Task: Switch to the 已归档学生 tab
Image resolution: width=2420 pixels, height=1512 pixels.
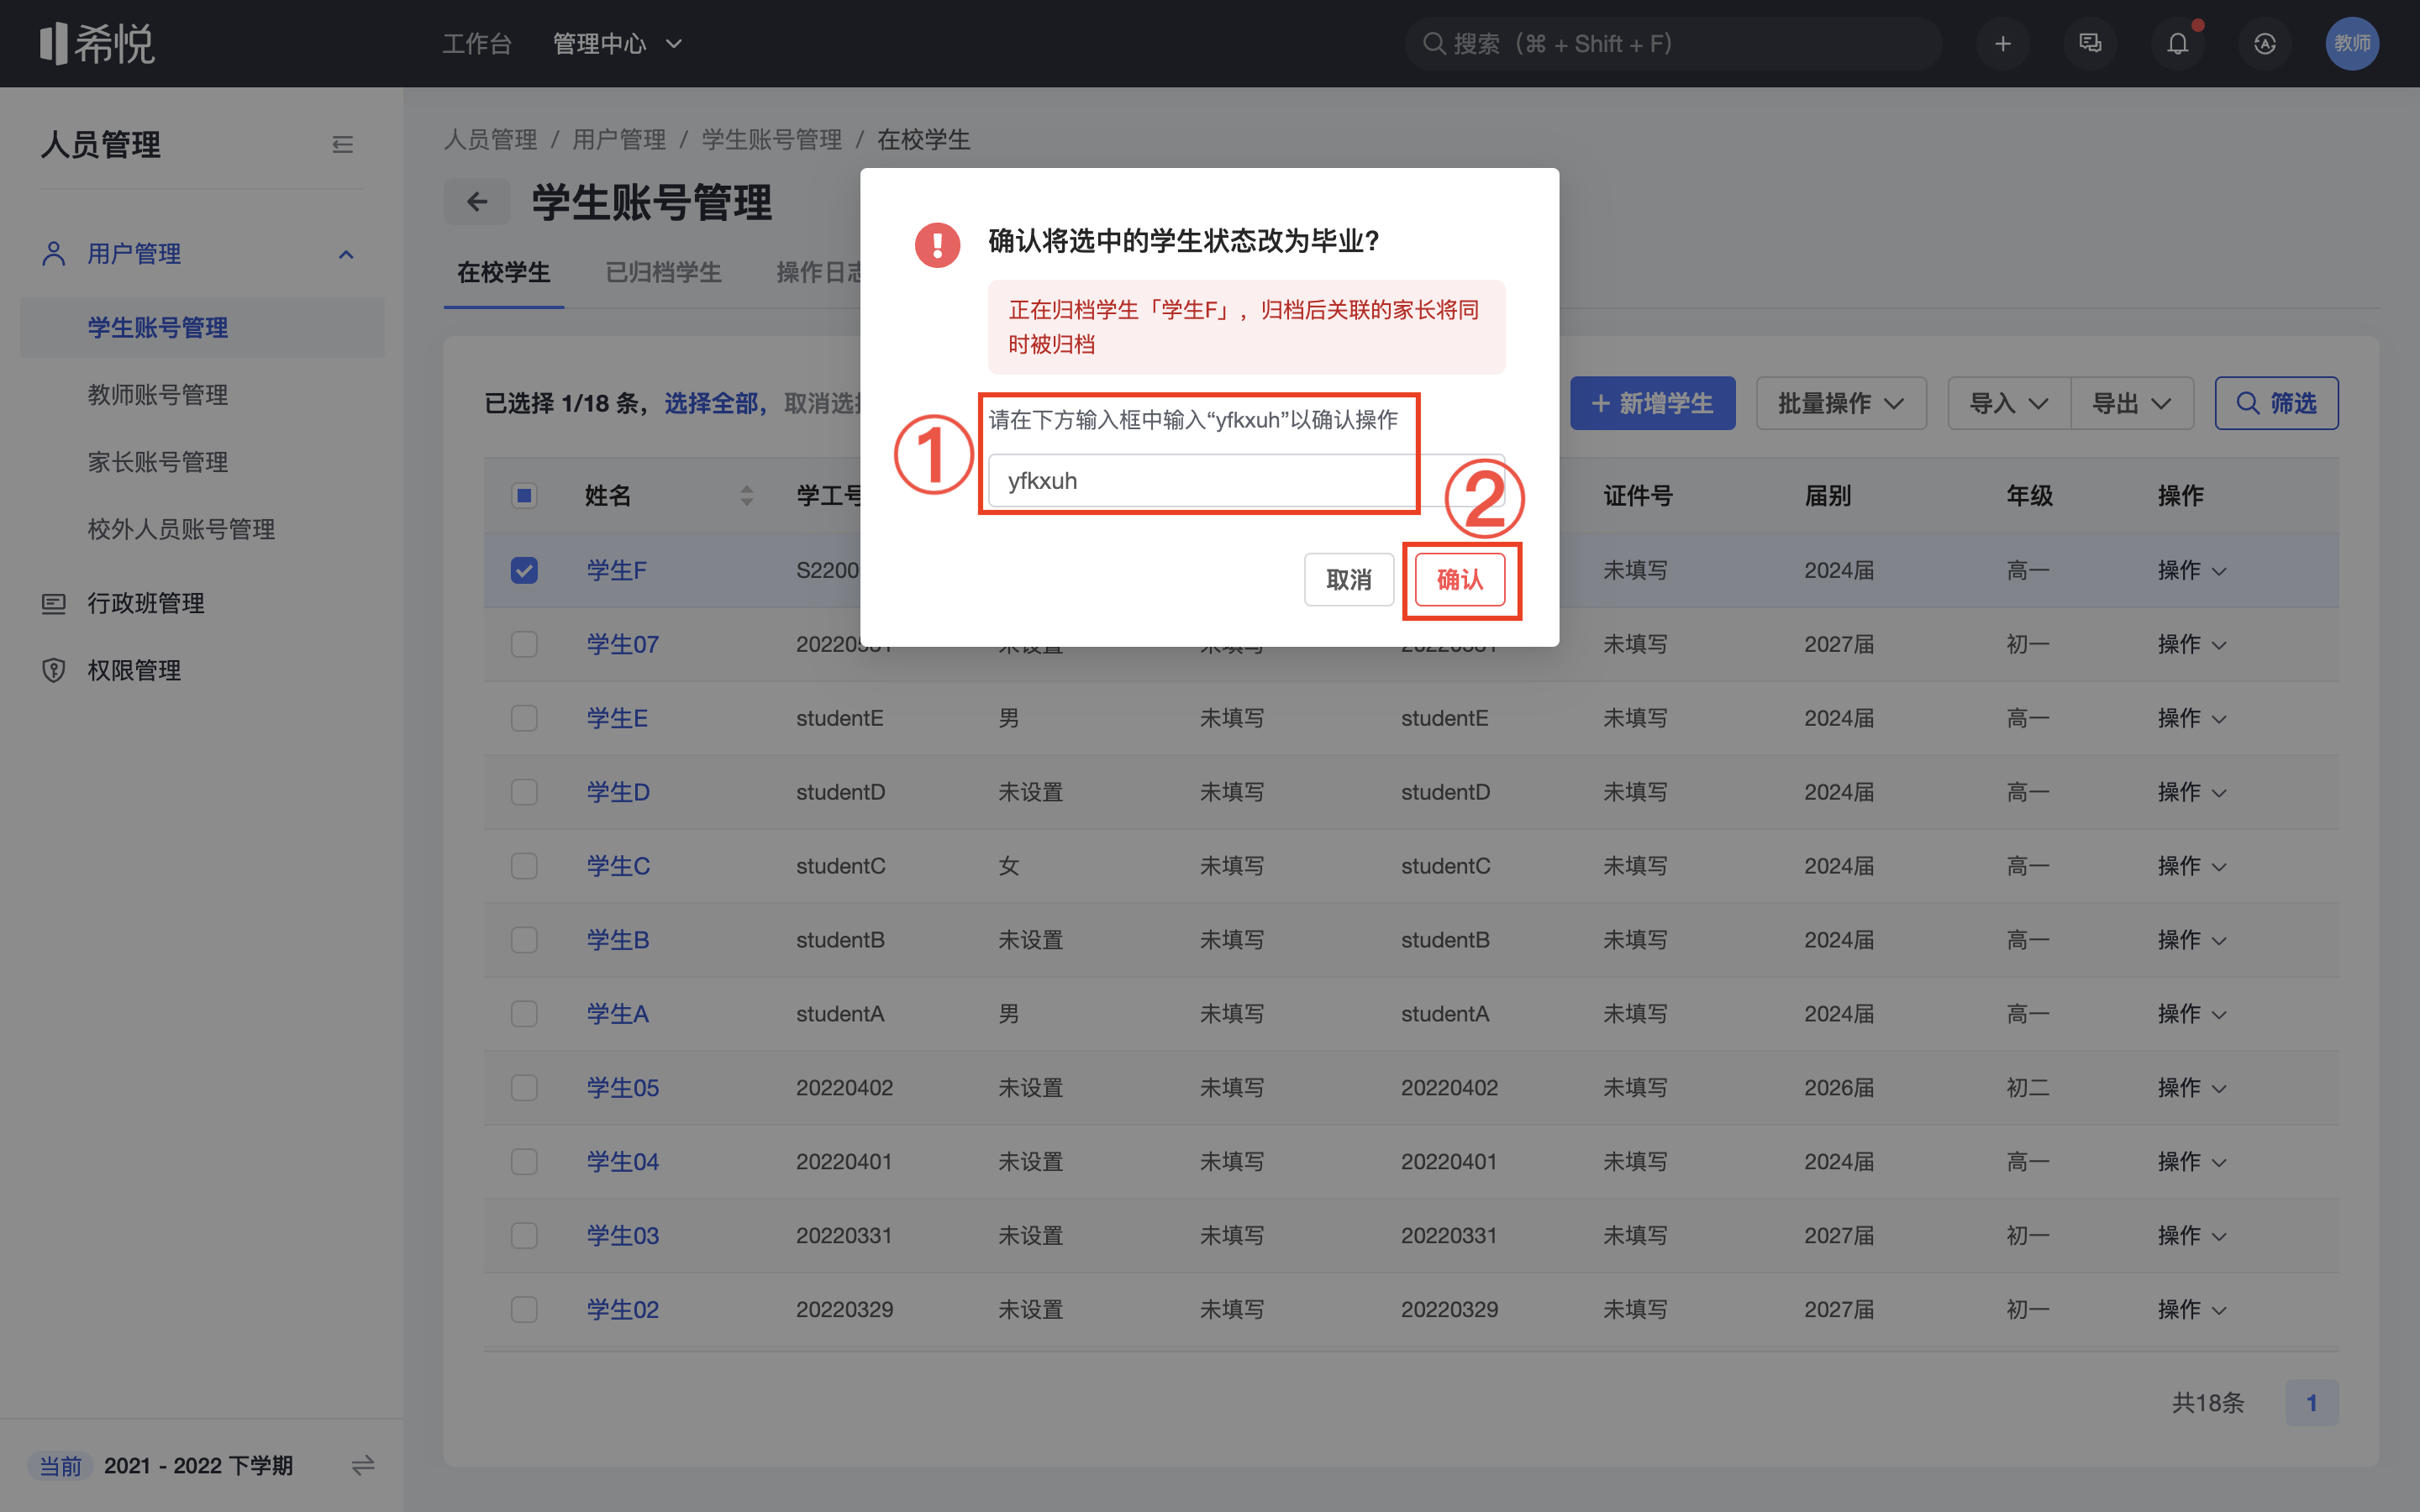Action: coord(663,273)
